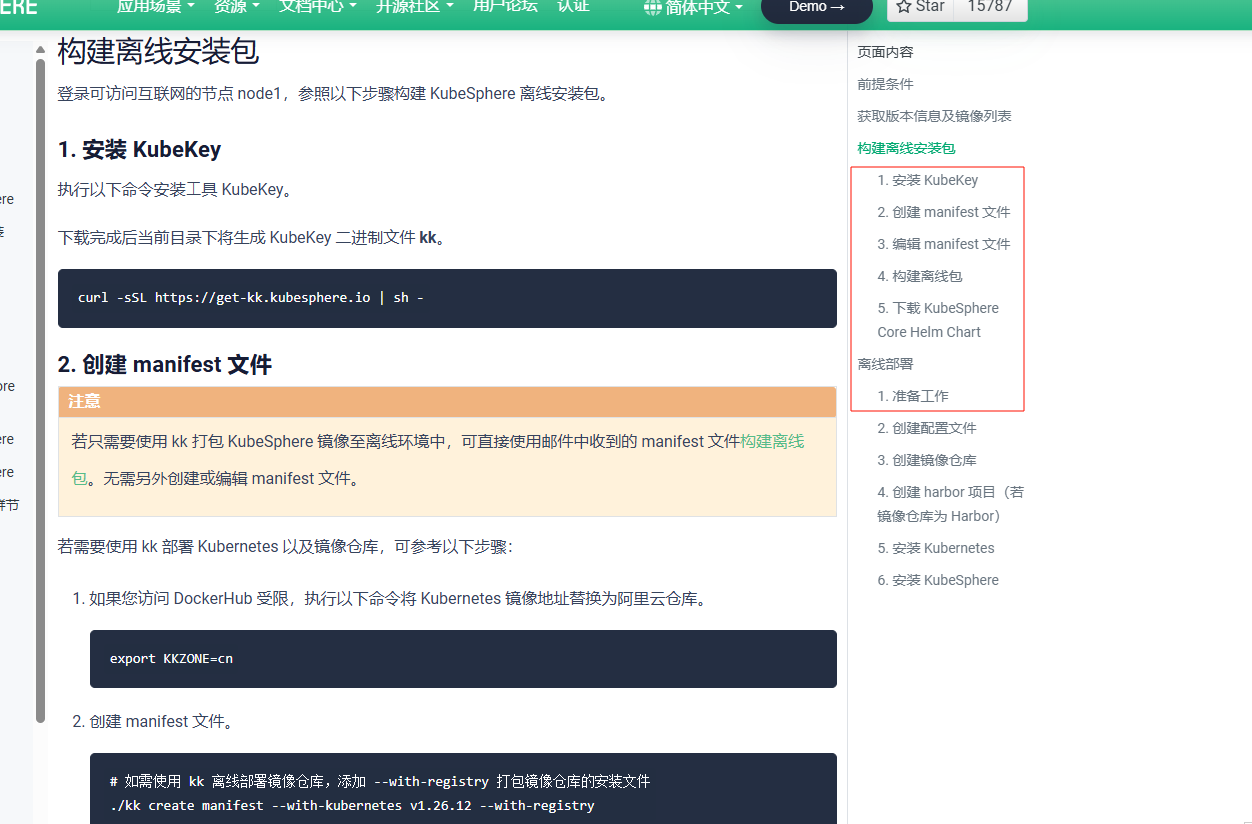Expand the 资源 navigation dropdown
The width and height of the screenshot is (1252, 824).
tap(237, 6)
